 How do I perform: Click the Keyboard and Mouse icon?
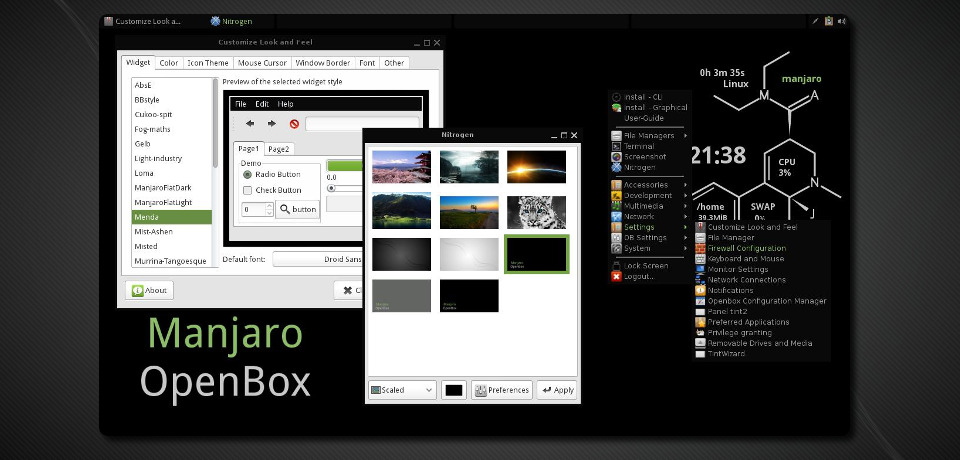pyautogui.click(x=700, y=258)
